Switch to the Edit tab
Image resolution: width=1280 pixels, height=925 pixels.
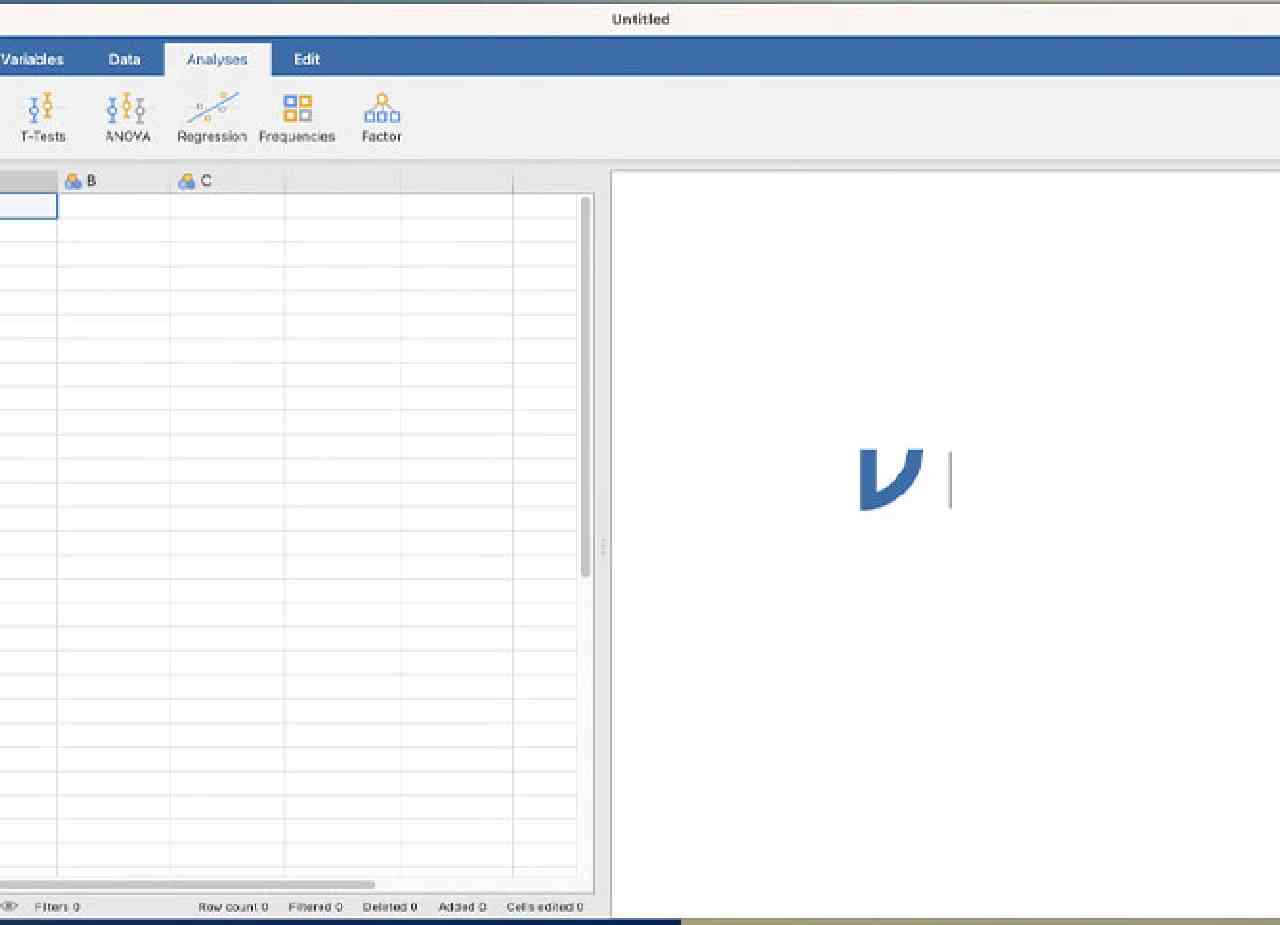pyautogui.click(x=307, y=59)
